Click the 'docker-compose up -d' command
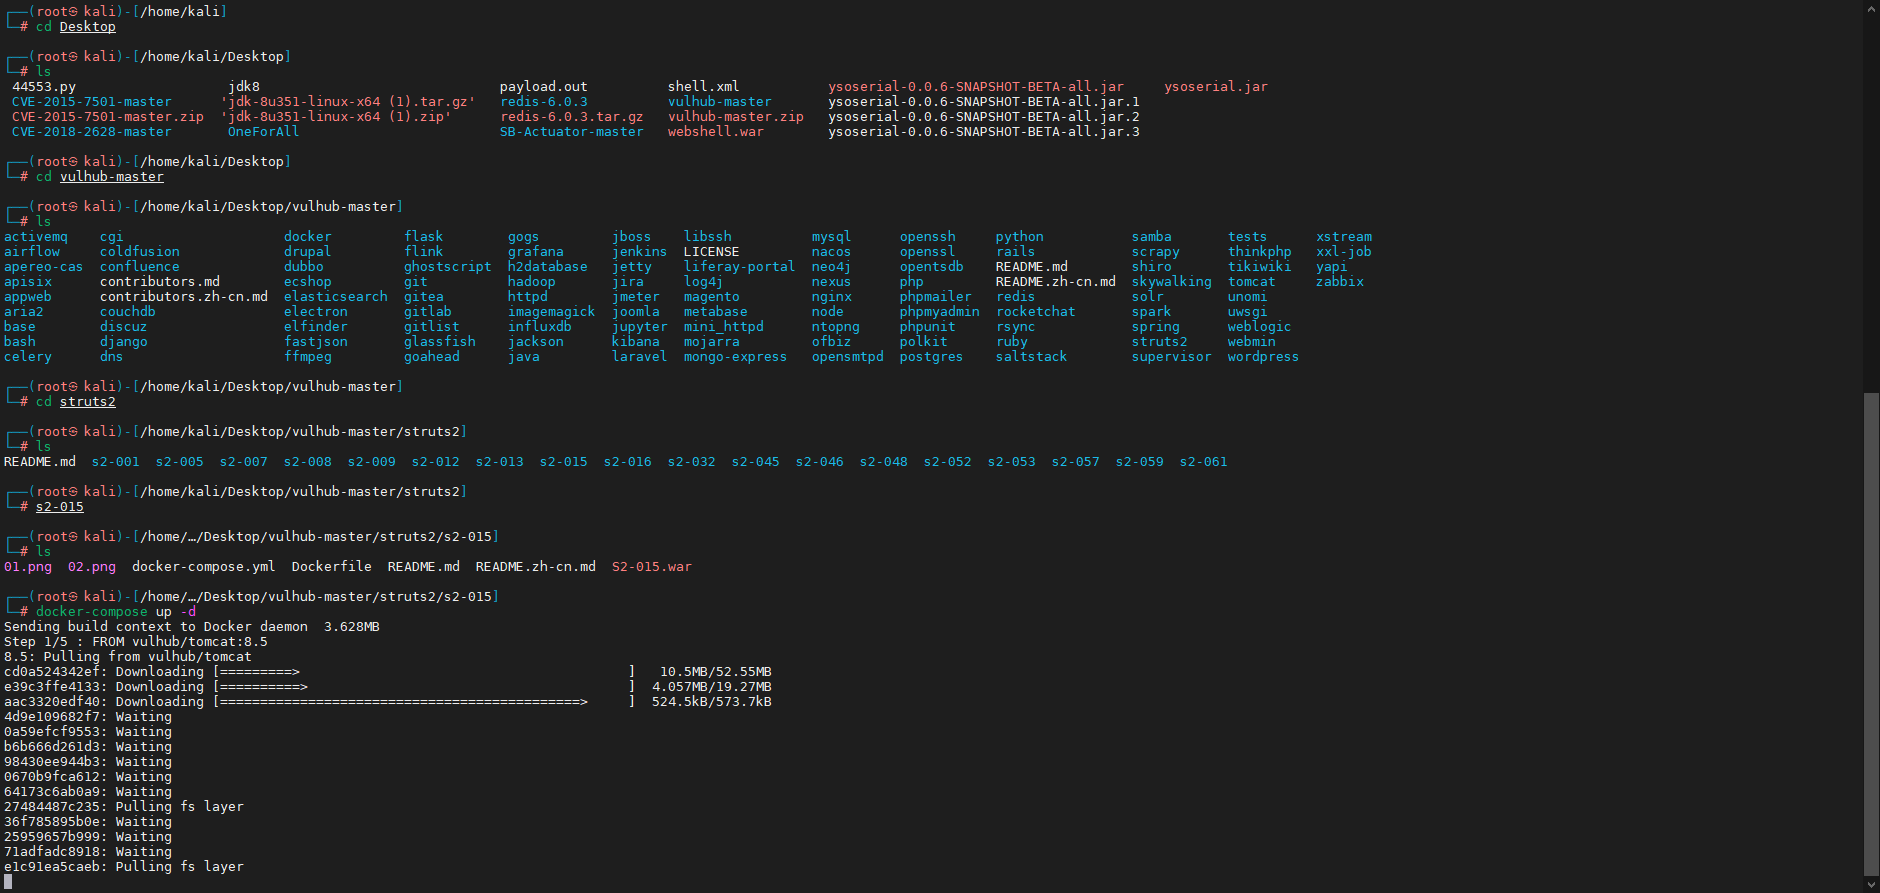The image size is (1880, 893). (116, 612)
